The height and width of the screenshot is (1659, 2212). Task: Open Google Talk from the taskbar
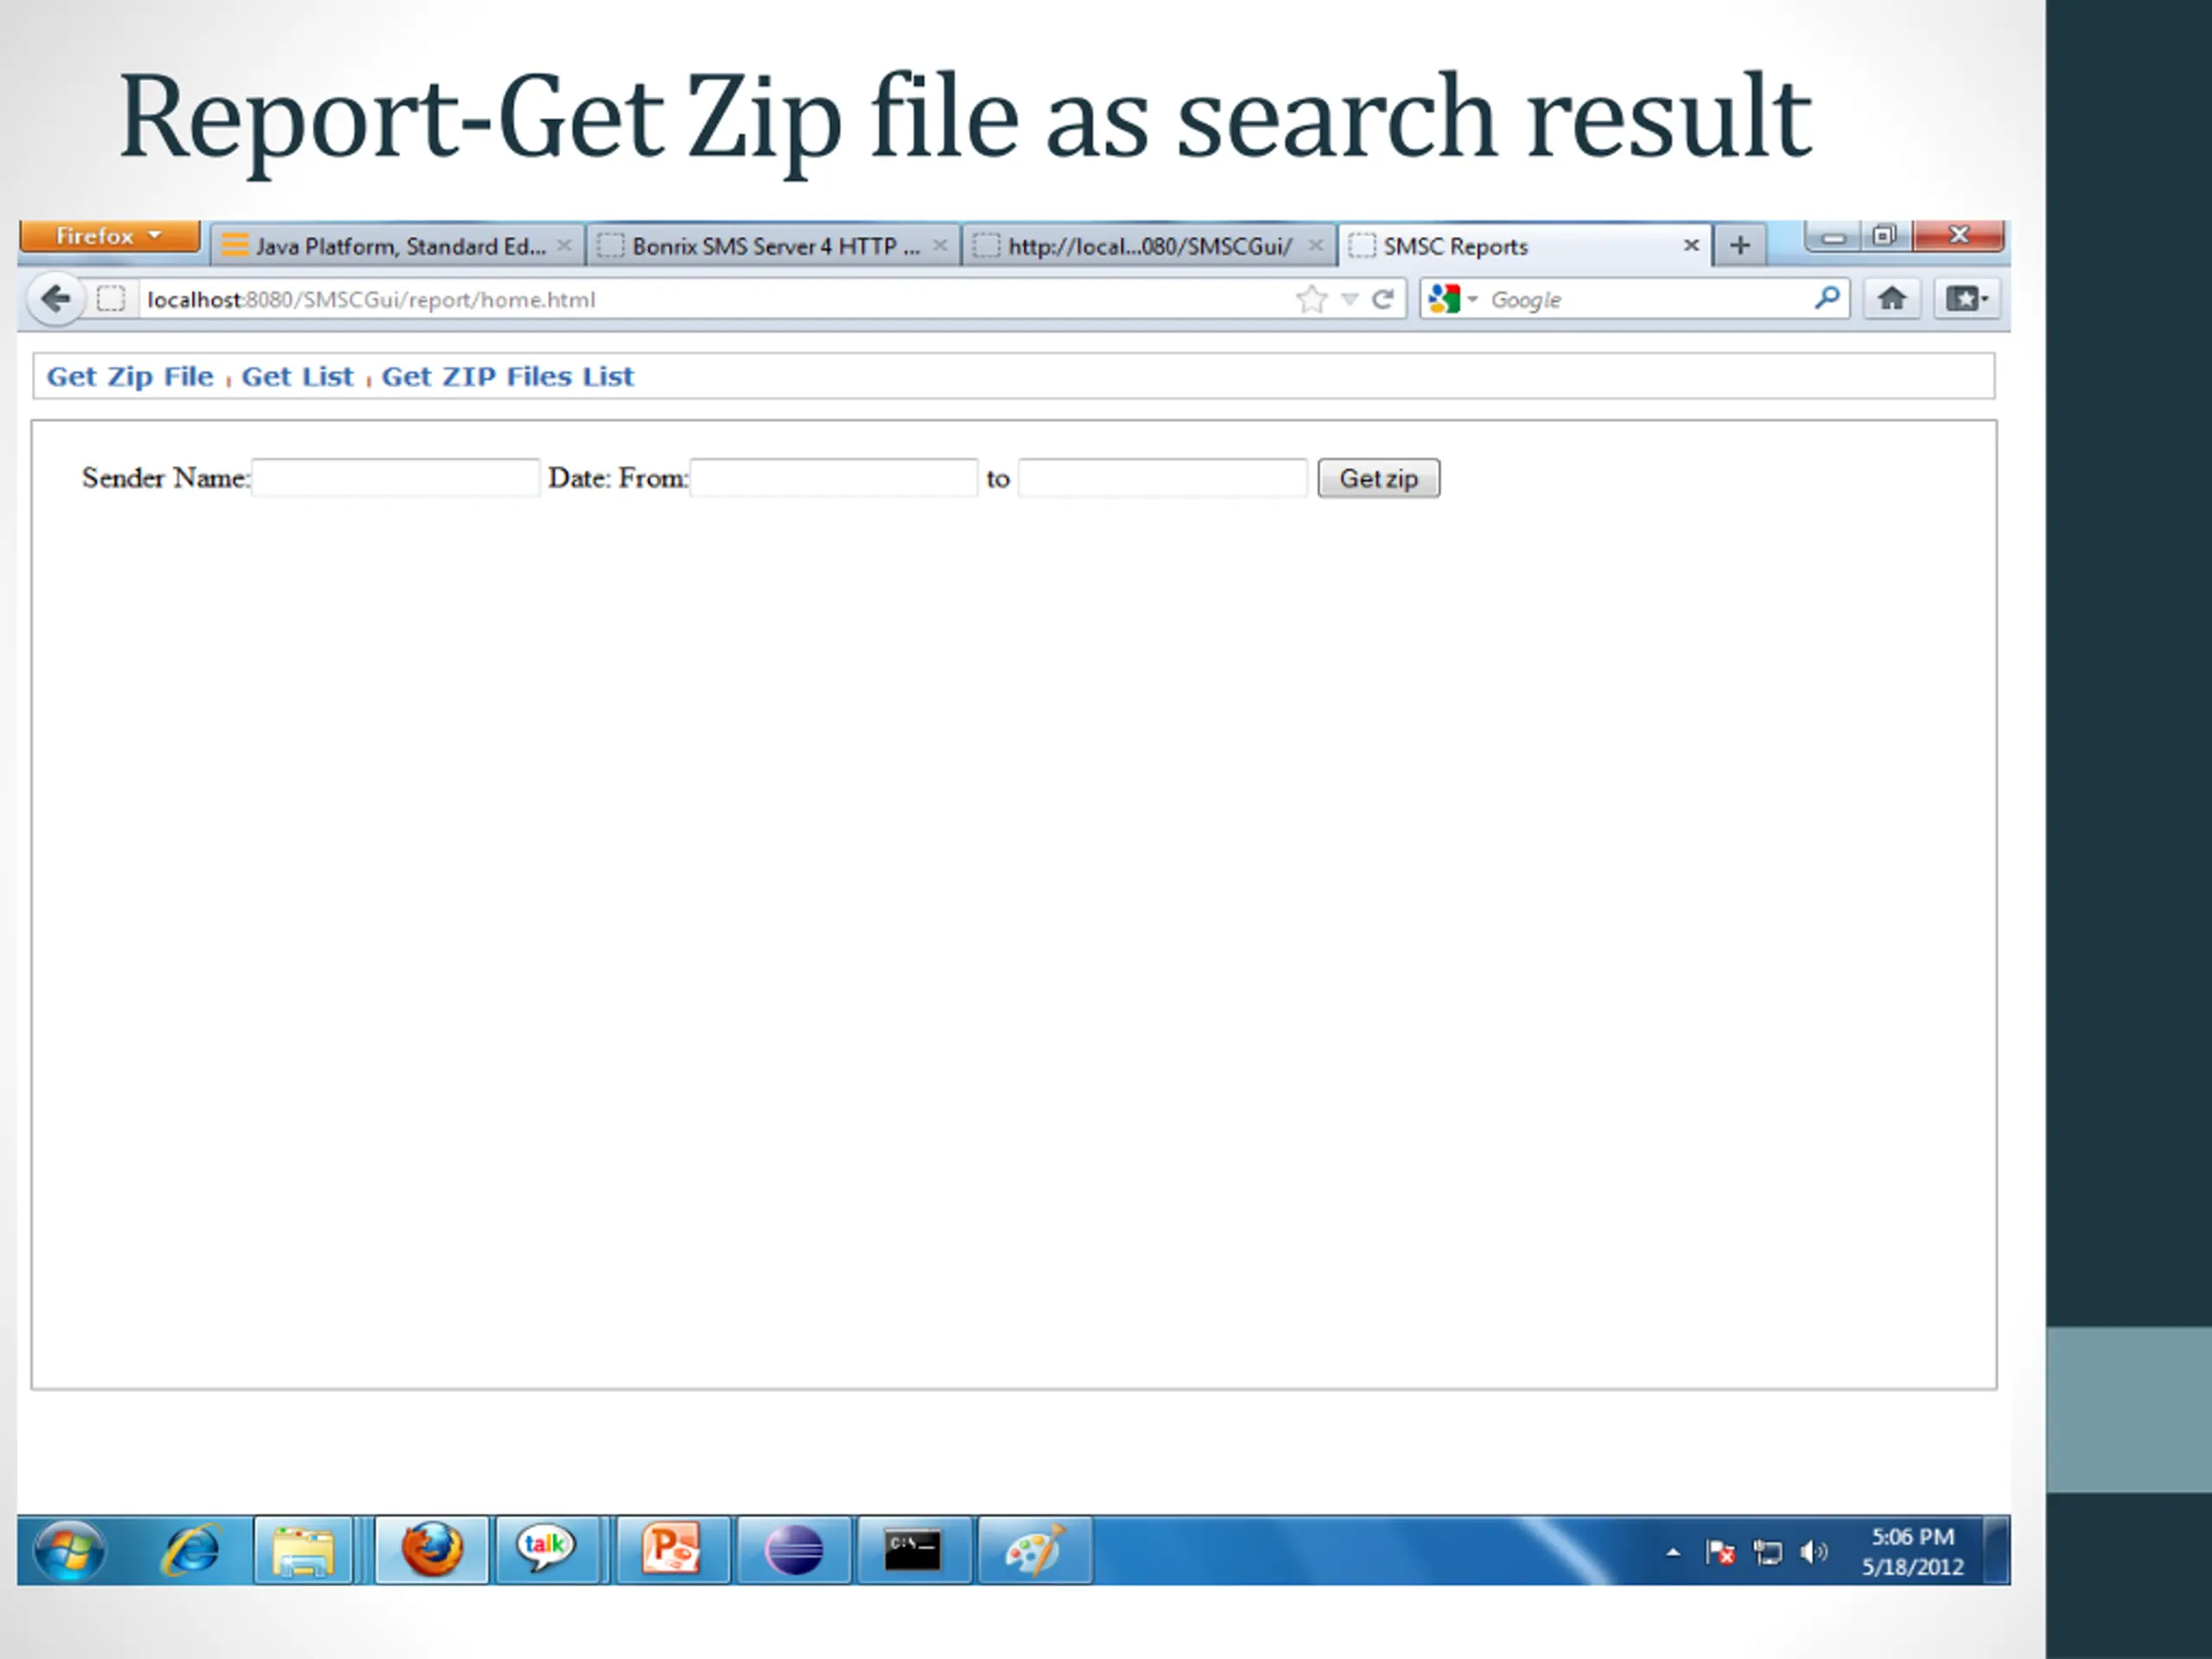(x=546, y=1551)
